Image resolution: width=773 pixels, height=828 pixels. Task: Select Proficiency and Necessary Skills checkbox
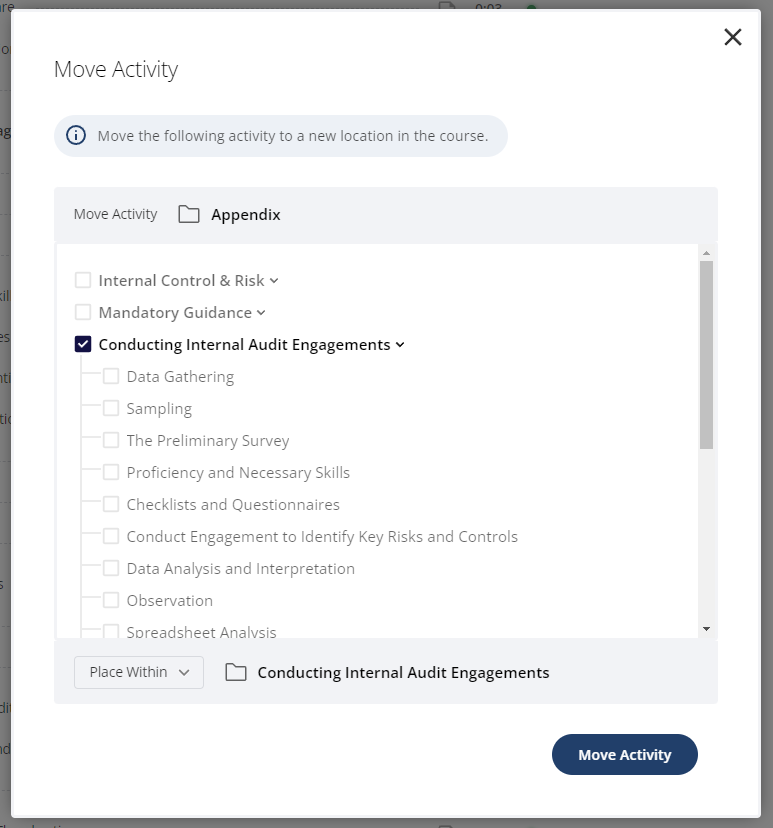(111, 472)
